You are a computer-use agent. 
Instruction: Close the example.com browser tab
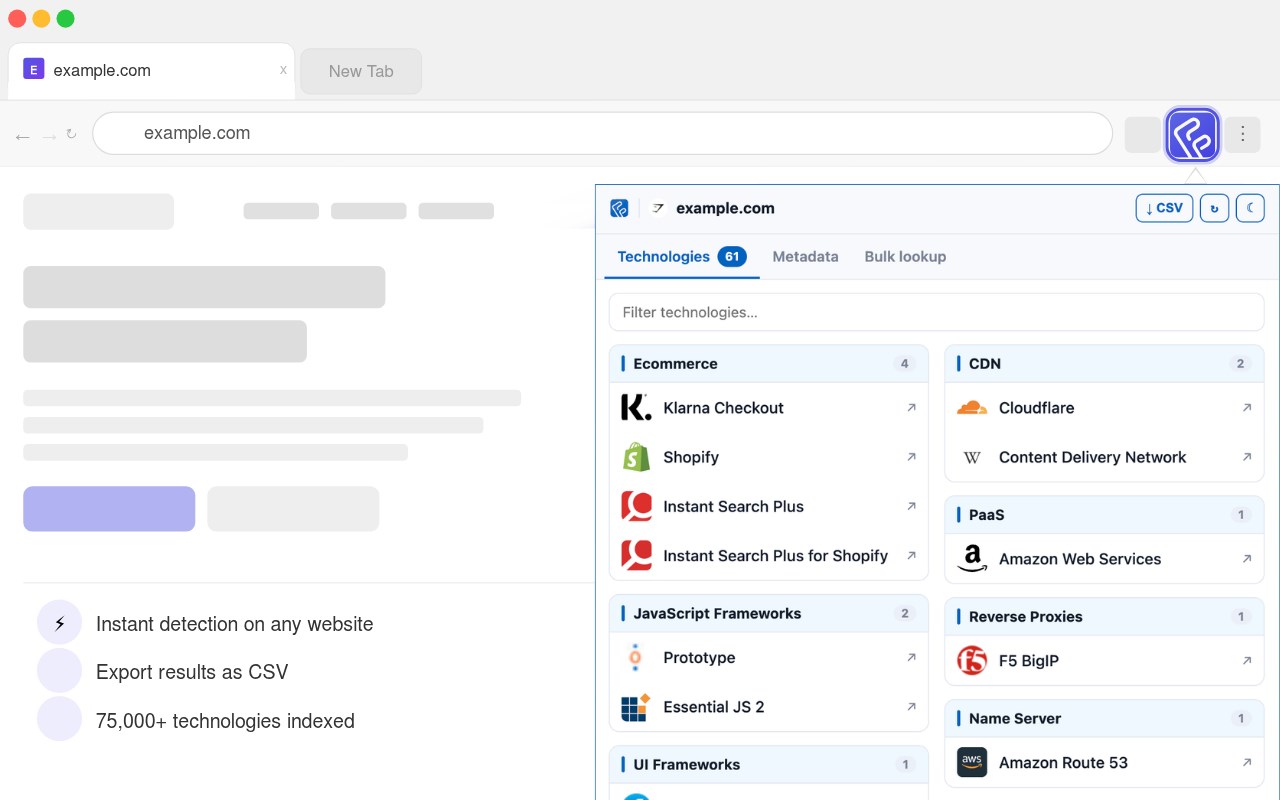coord(283,70)
